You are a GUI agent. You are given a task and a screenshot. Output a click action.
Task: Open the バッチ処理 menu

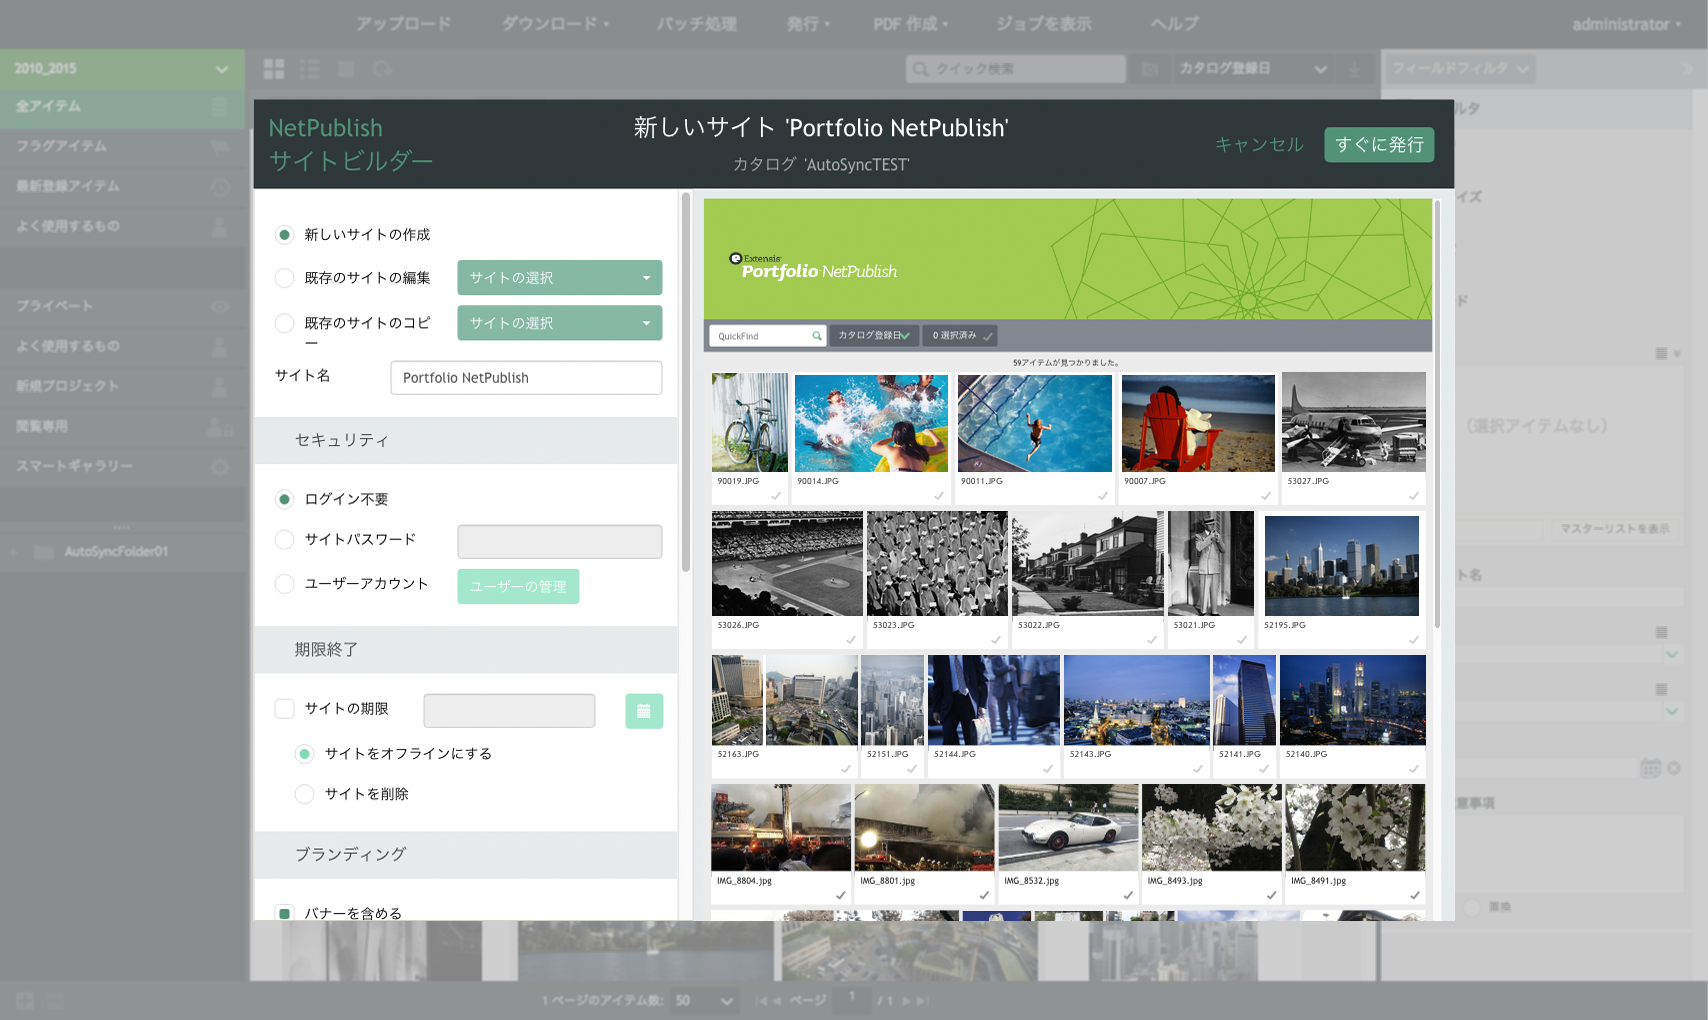(696, 24)
